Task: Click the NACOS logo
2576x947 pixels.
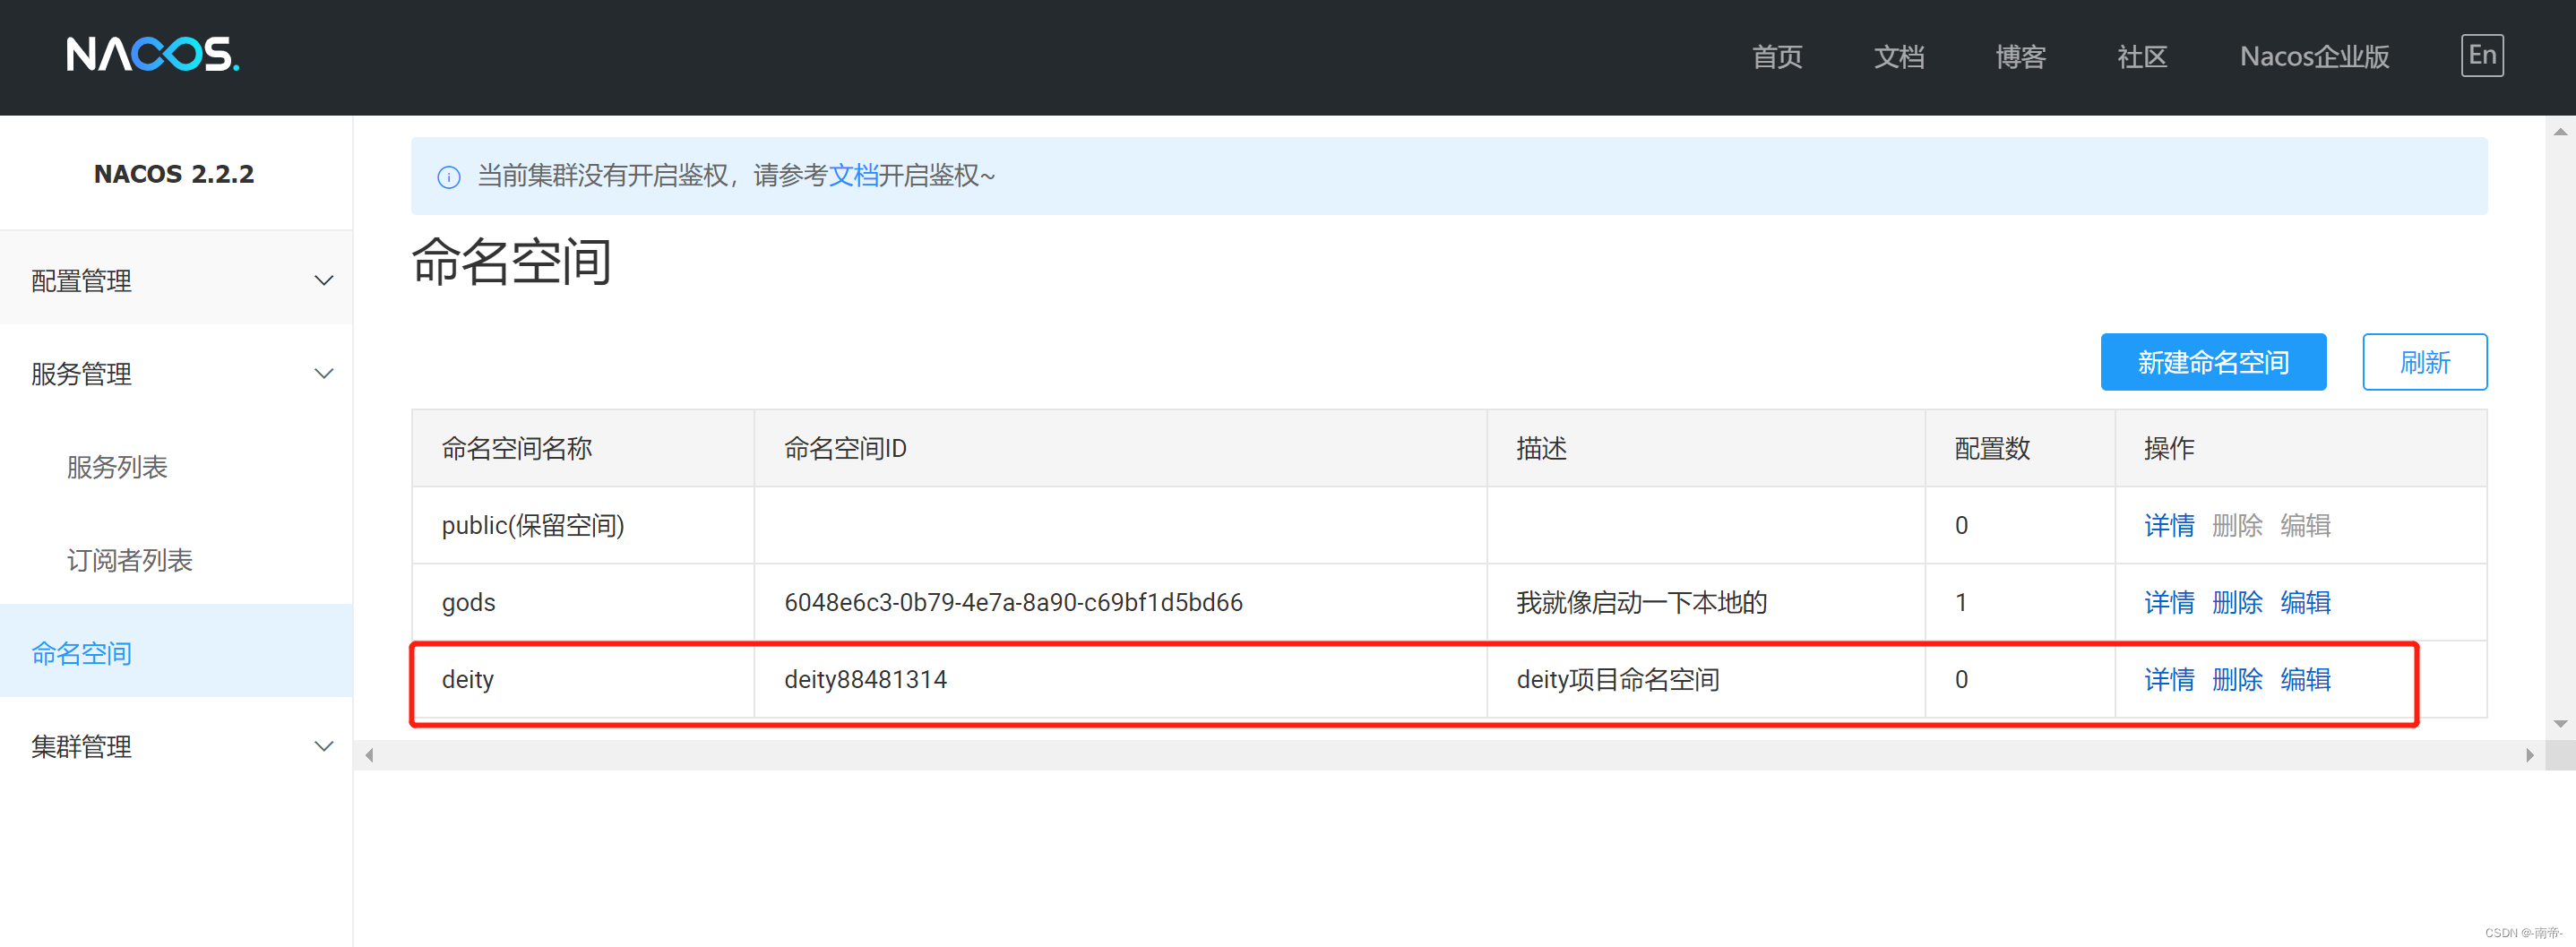Action: pyautogui.click(x=153, y=54)
